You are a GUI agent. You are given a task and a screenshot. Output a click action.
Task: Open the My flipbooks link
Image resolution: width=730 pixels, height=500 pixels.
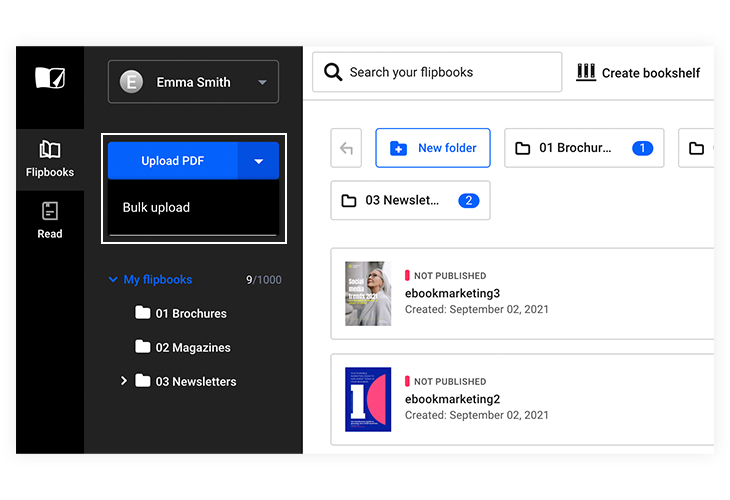coord(157,279)
